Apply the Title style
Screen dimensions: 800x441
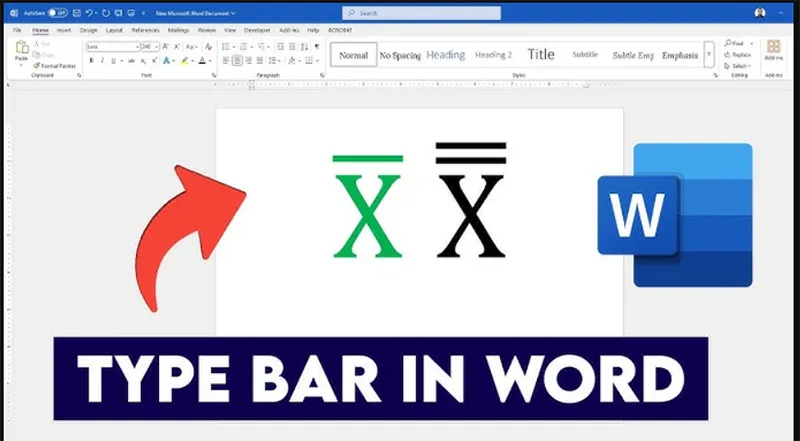pyautogui.click(x=541, y=54)
